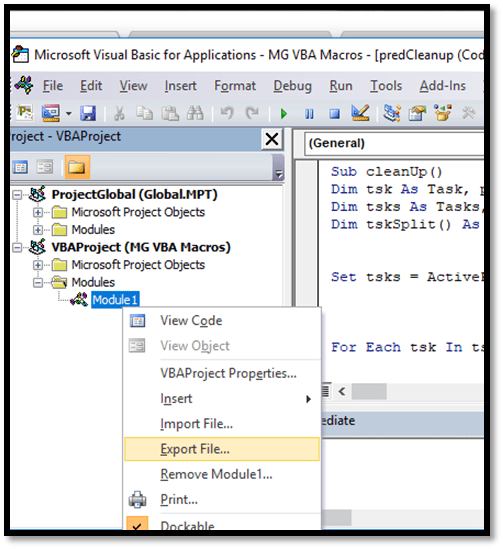Open the Insert menu in the menu bar

pos(180,85)
